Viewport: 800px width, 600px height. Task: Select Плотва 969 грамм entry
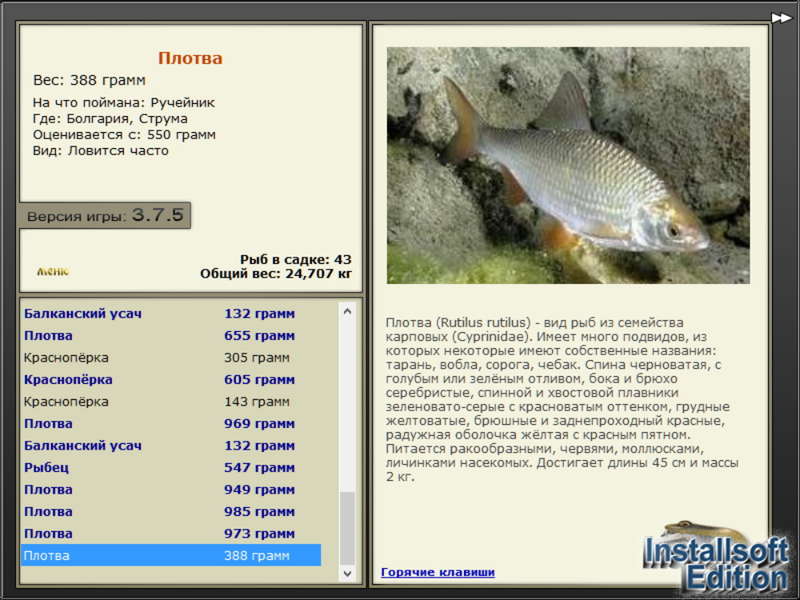(x=171, y=423)
